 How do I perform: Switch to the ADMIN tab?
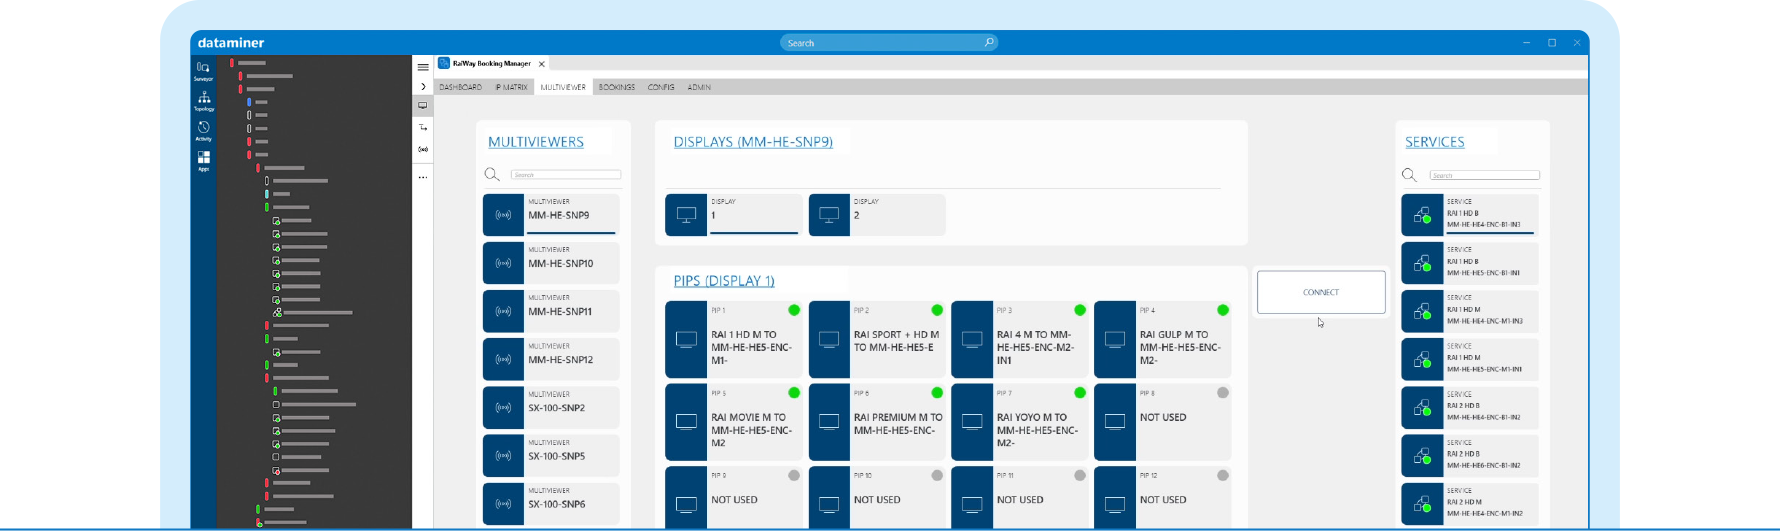pyautogui.click(x=699, y=87)
